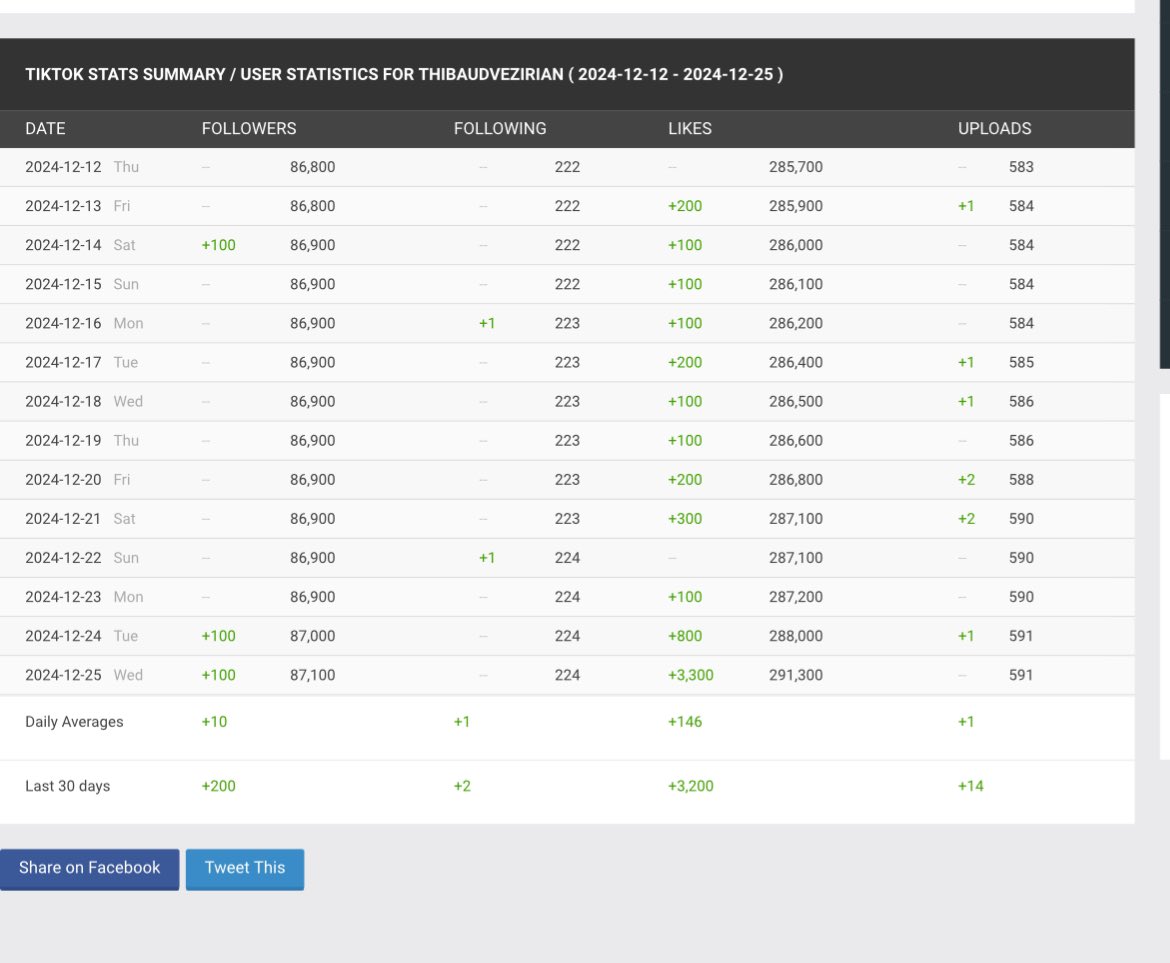Click the +1 following change on 2024-12-16
Screen dimensions: 1170x963
[487, 323]
